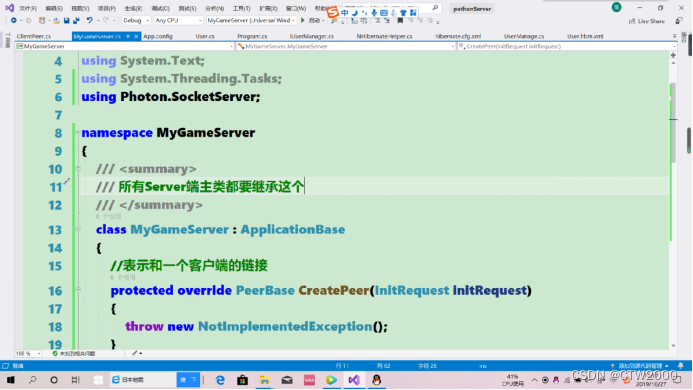Click the notifications bell in status bar

681,366
